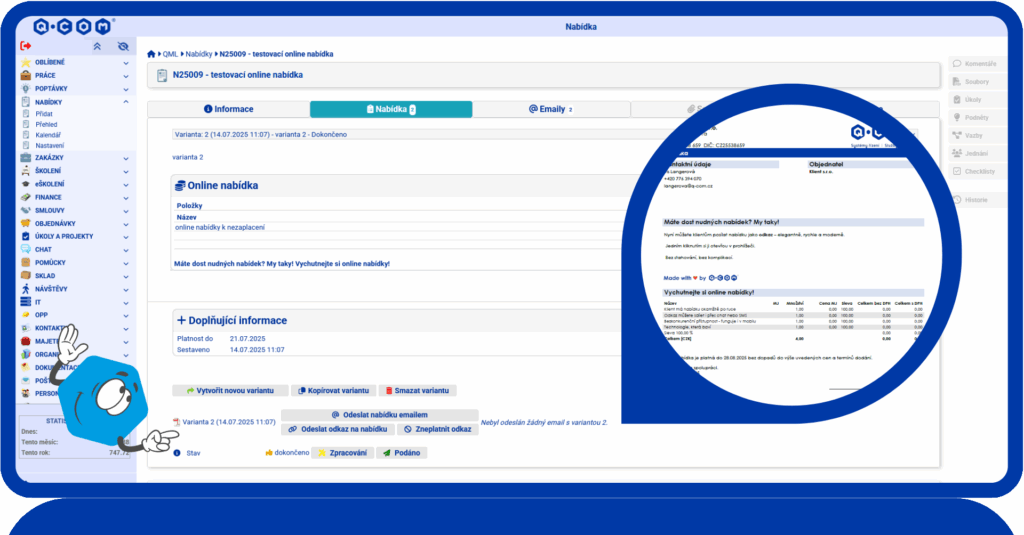
Task: Click Nabídky in the breadcrumb
Action: (199, 54)
